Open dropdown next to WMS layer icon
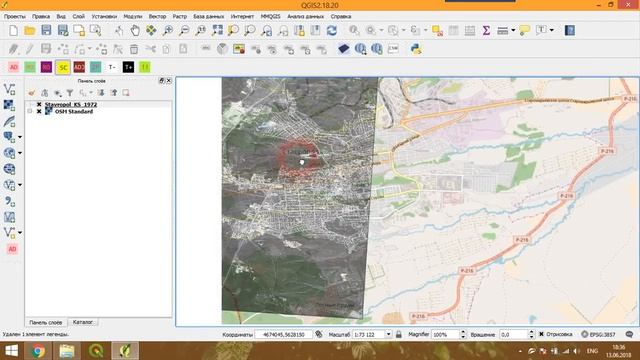640x360 pixels. coord(20,153)
